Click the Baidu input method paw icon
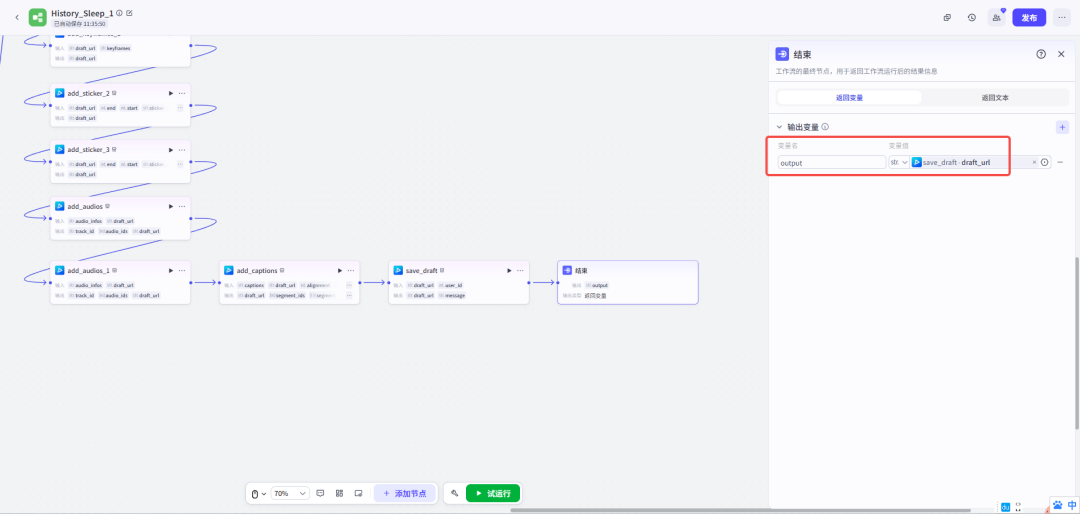This screenshot has height=514, width=1080. pos(1057,504)
